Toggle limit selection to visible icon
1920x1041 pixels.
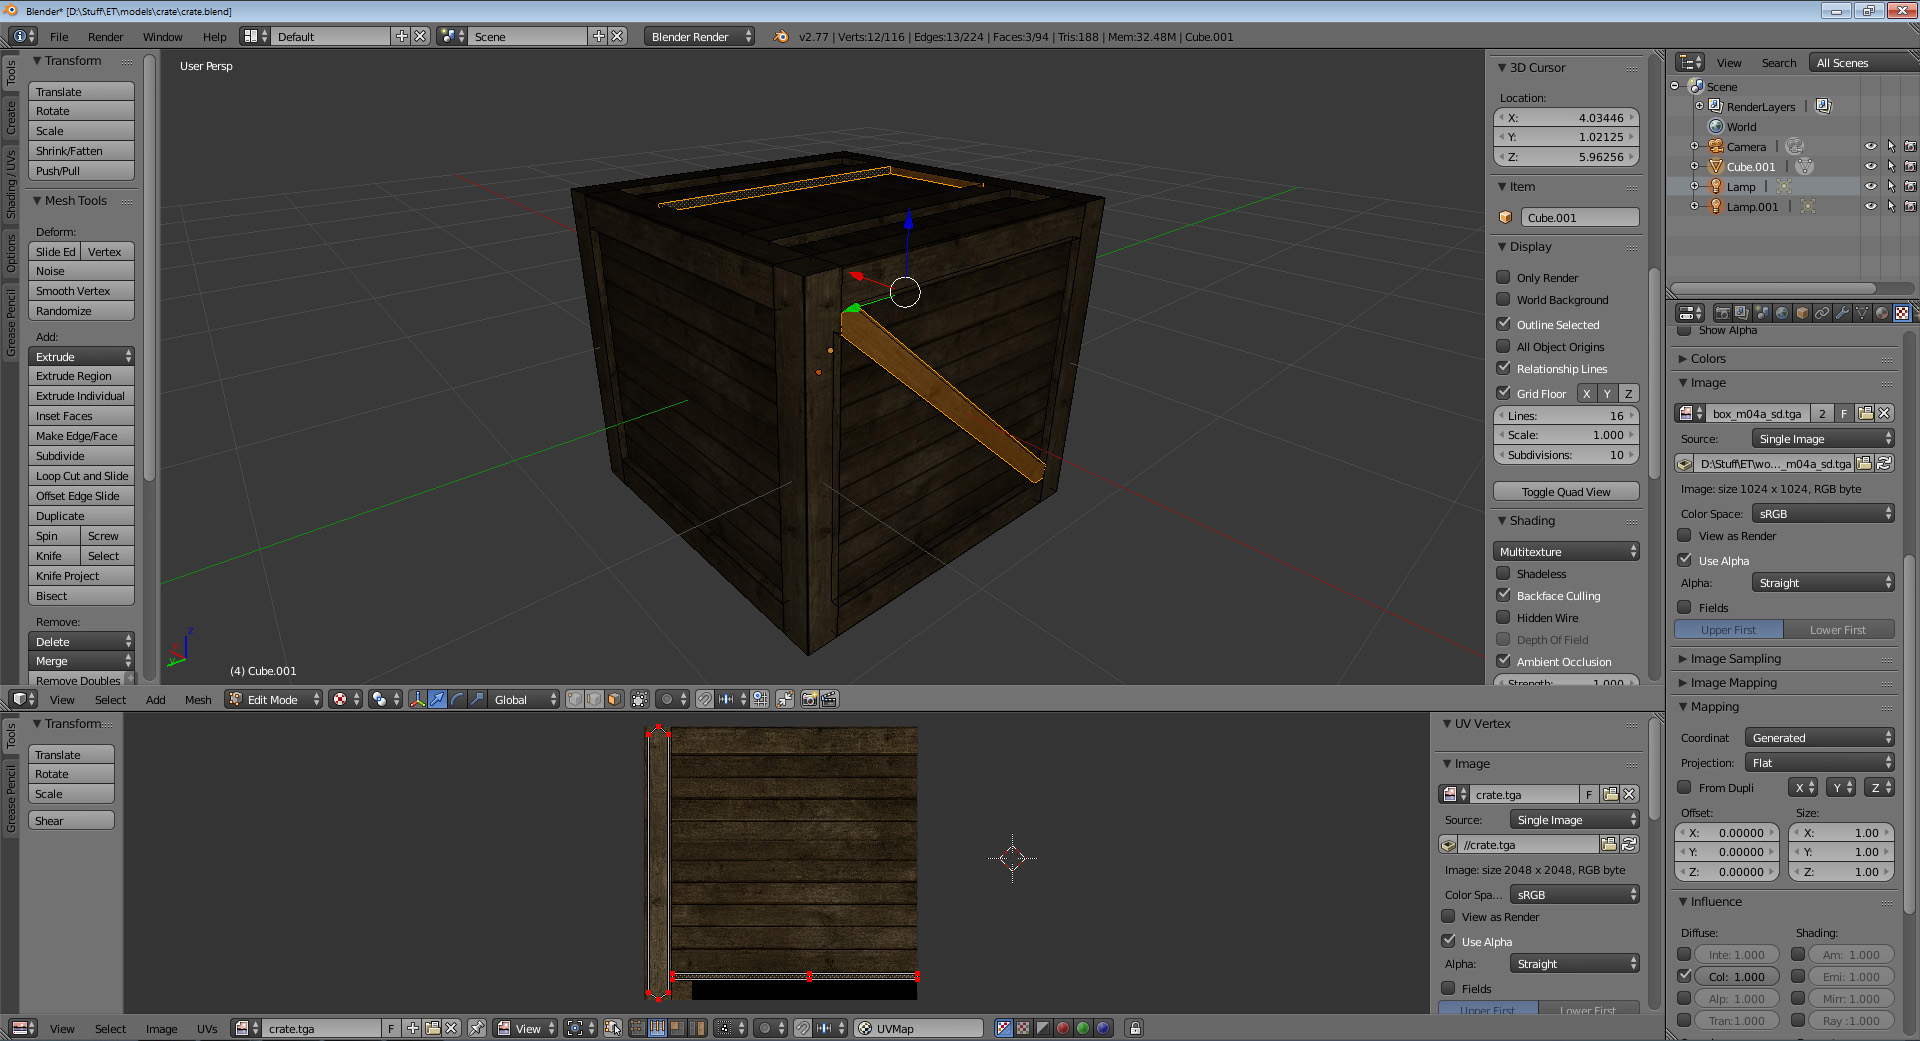tap(640, 699)
